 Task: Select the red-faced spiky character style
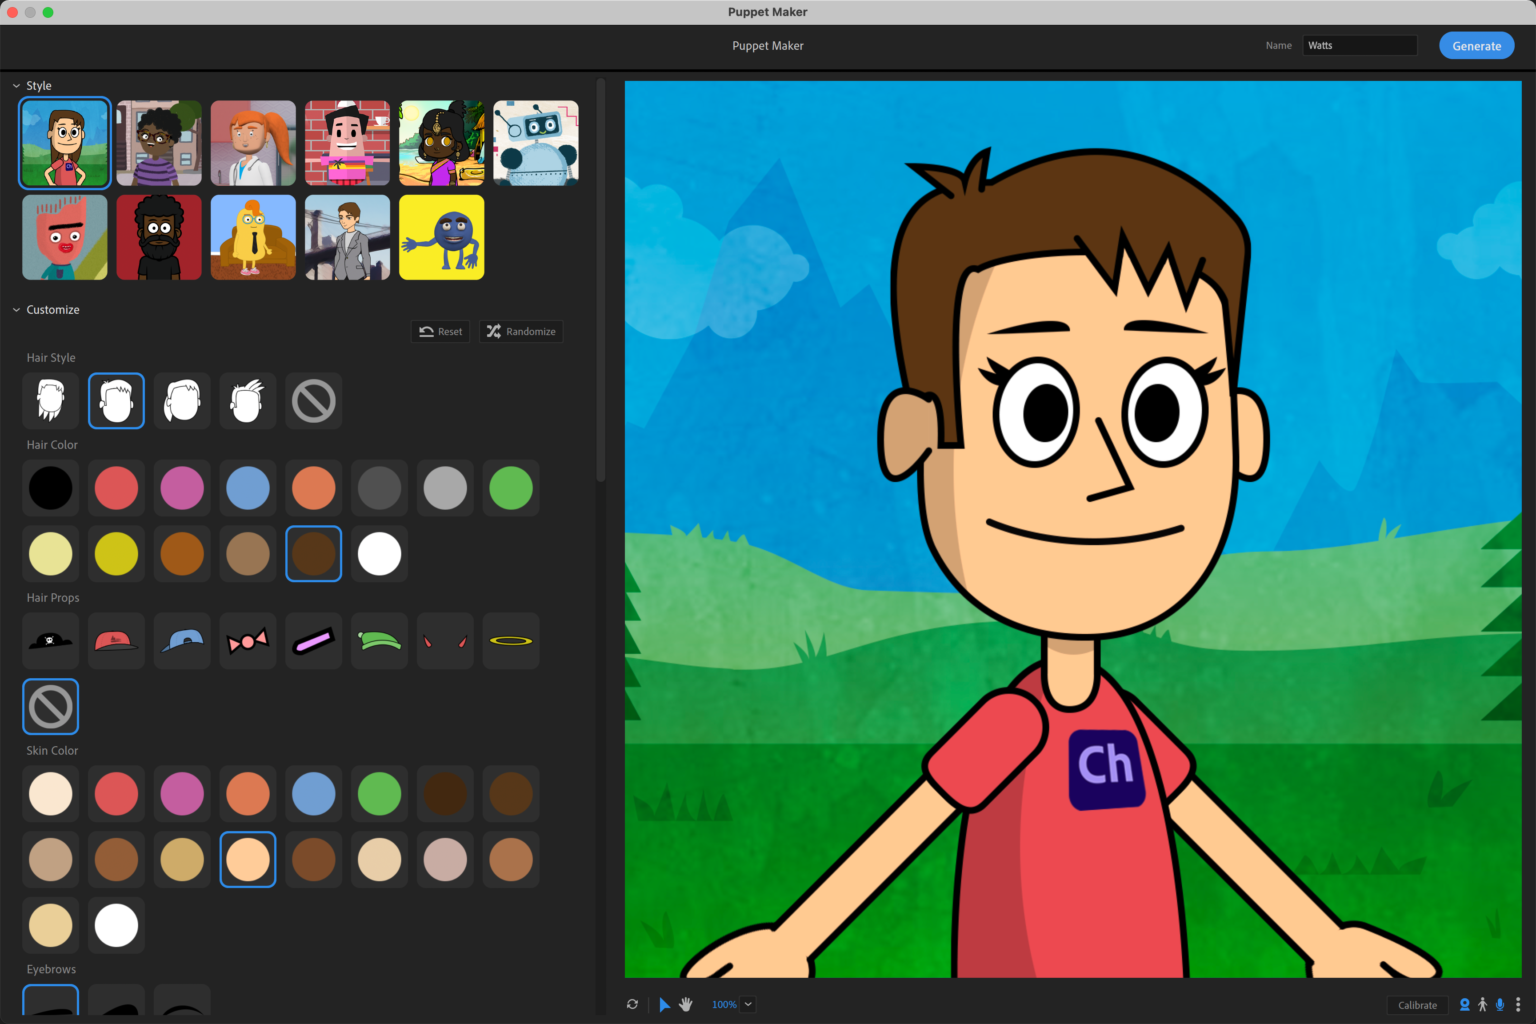pos(65,237)
